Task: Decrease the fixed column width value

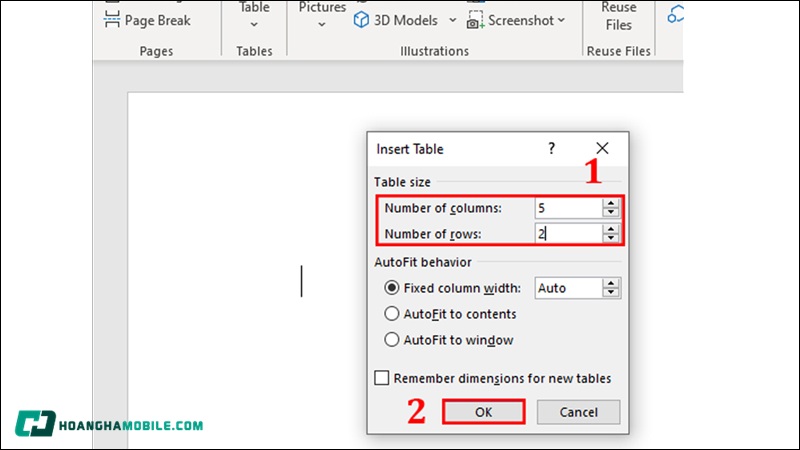Action: (611, 293)
